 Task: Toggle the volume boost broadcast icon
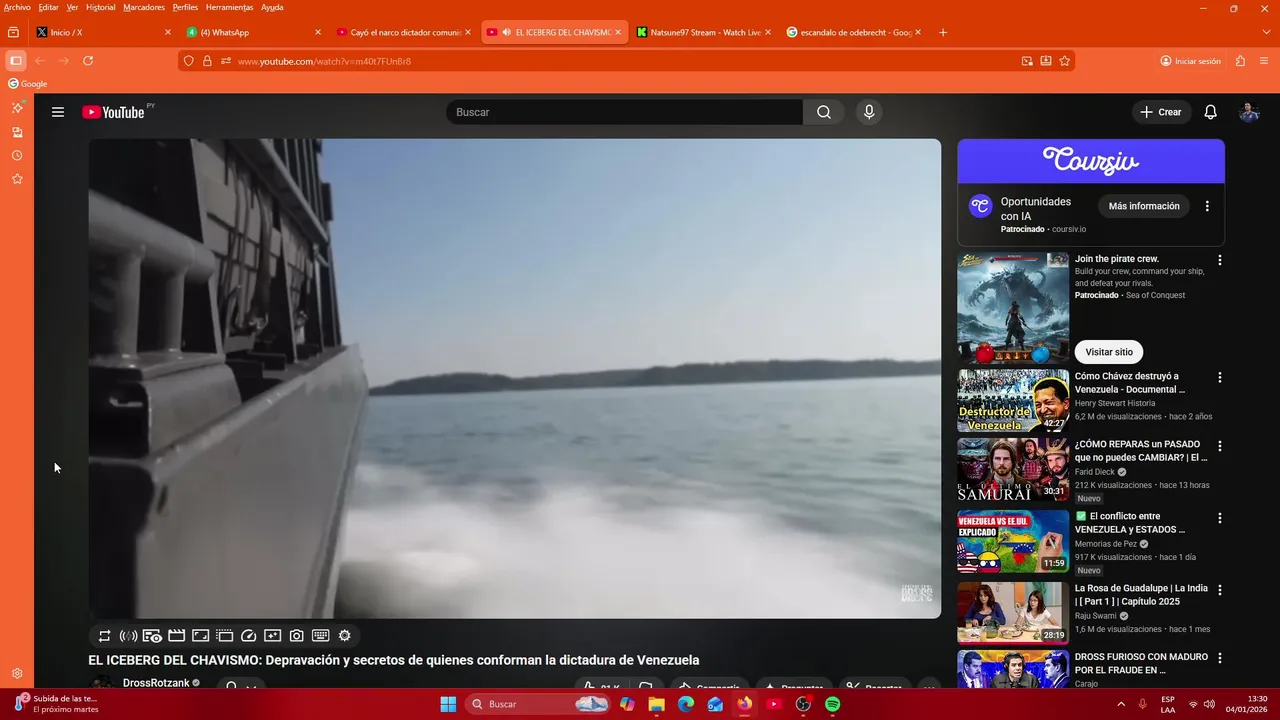tap(129, 636)
